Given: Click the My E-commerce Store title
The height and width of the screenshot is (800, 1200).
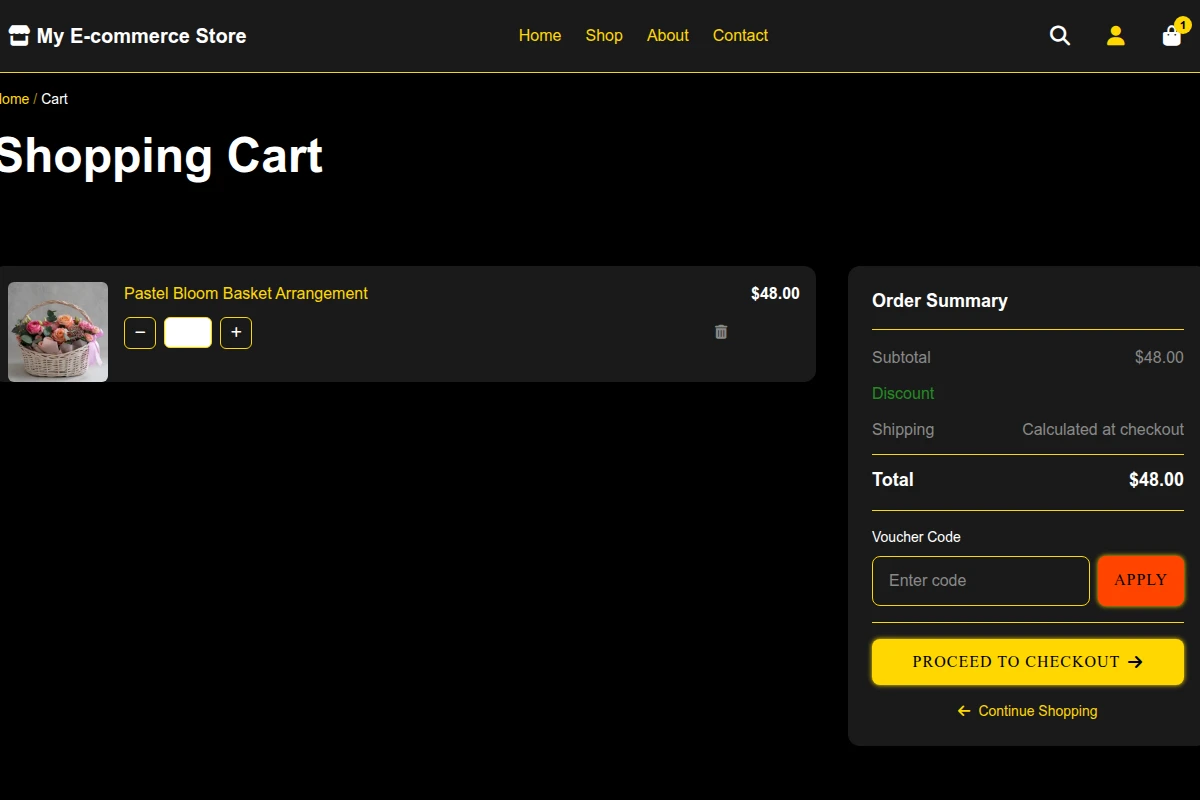Looking at the screenshot, I should pyautogui.click(x=141, y=36).
